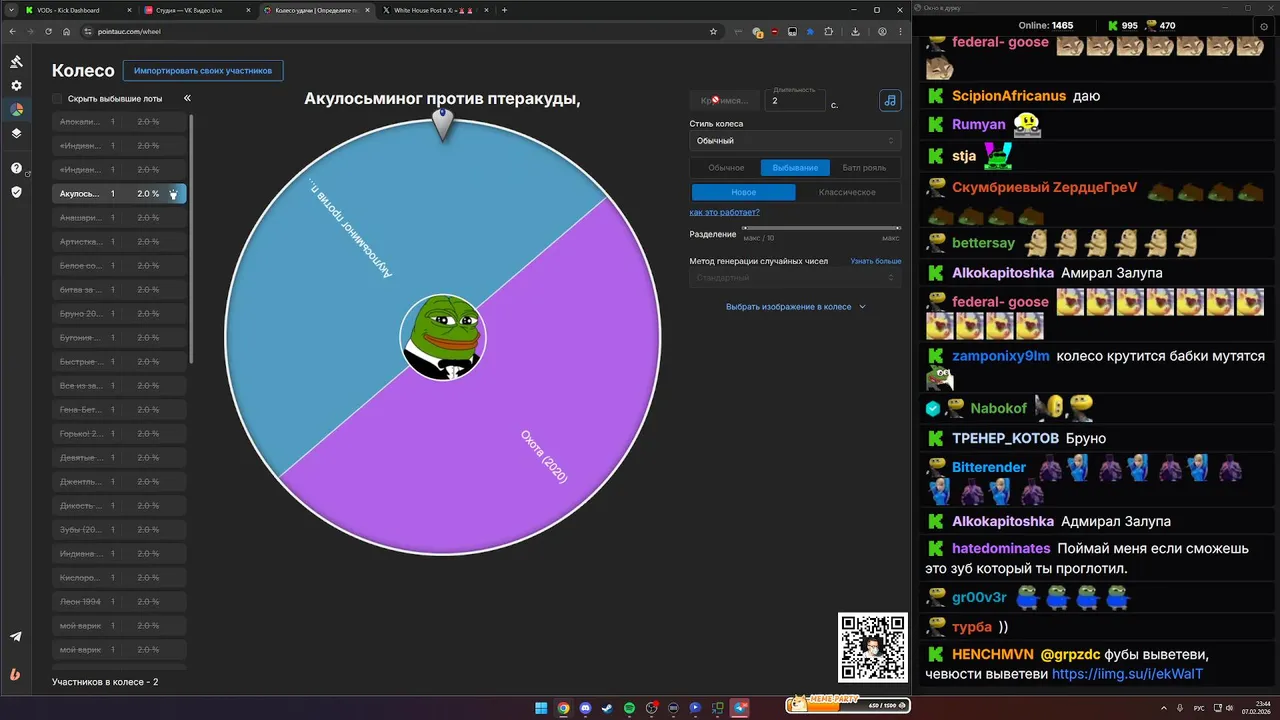Screen dimensions: 1280x720
Task: Switch to 'White House Post' X tab
Action: coord(435,10)
